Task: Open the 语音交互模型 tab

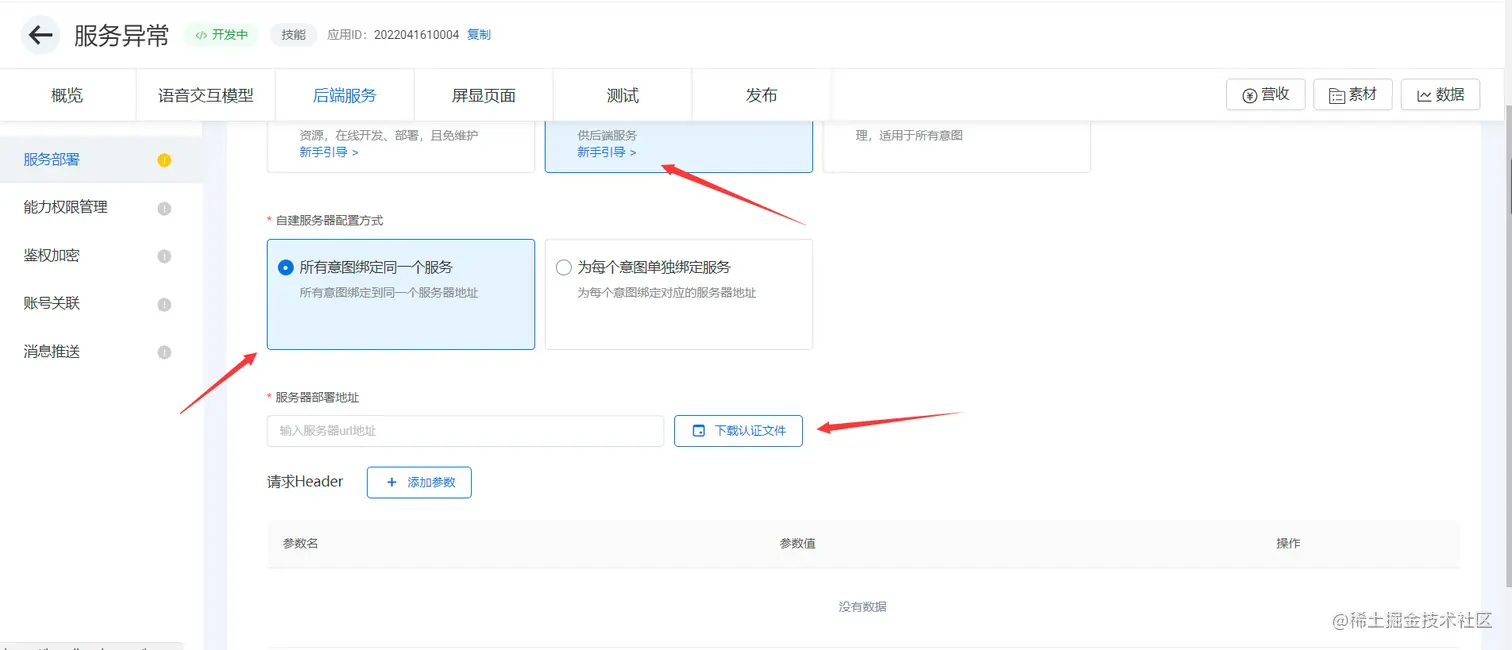Action: [x=206, y=95]
